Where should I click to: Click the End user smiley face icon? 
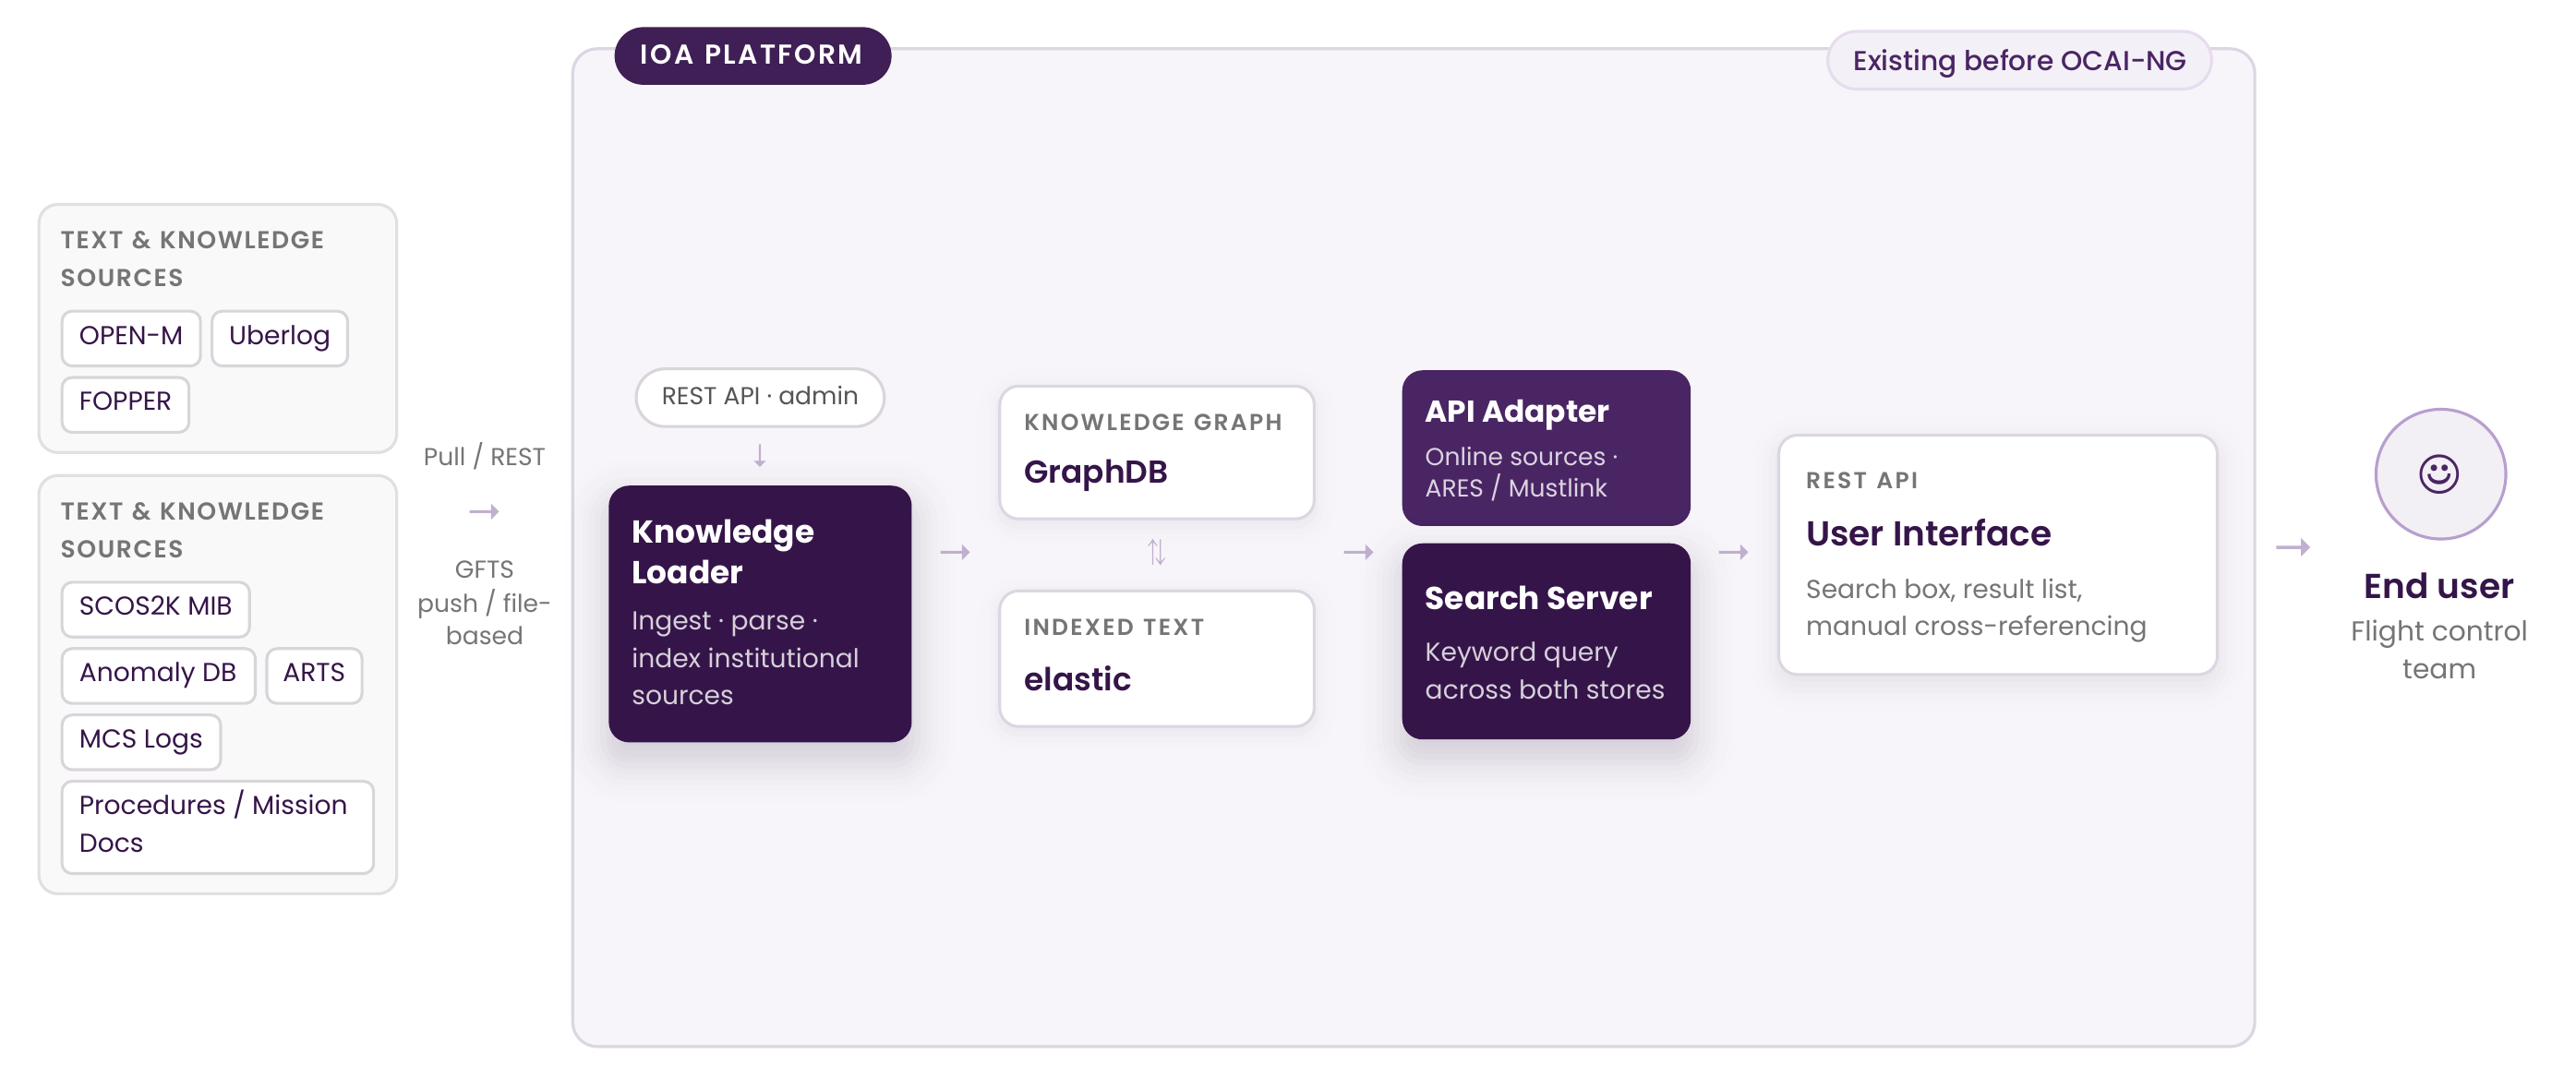(2438, 474)
